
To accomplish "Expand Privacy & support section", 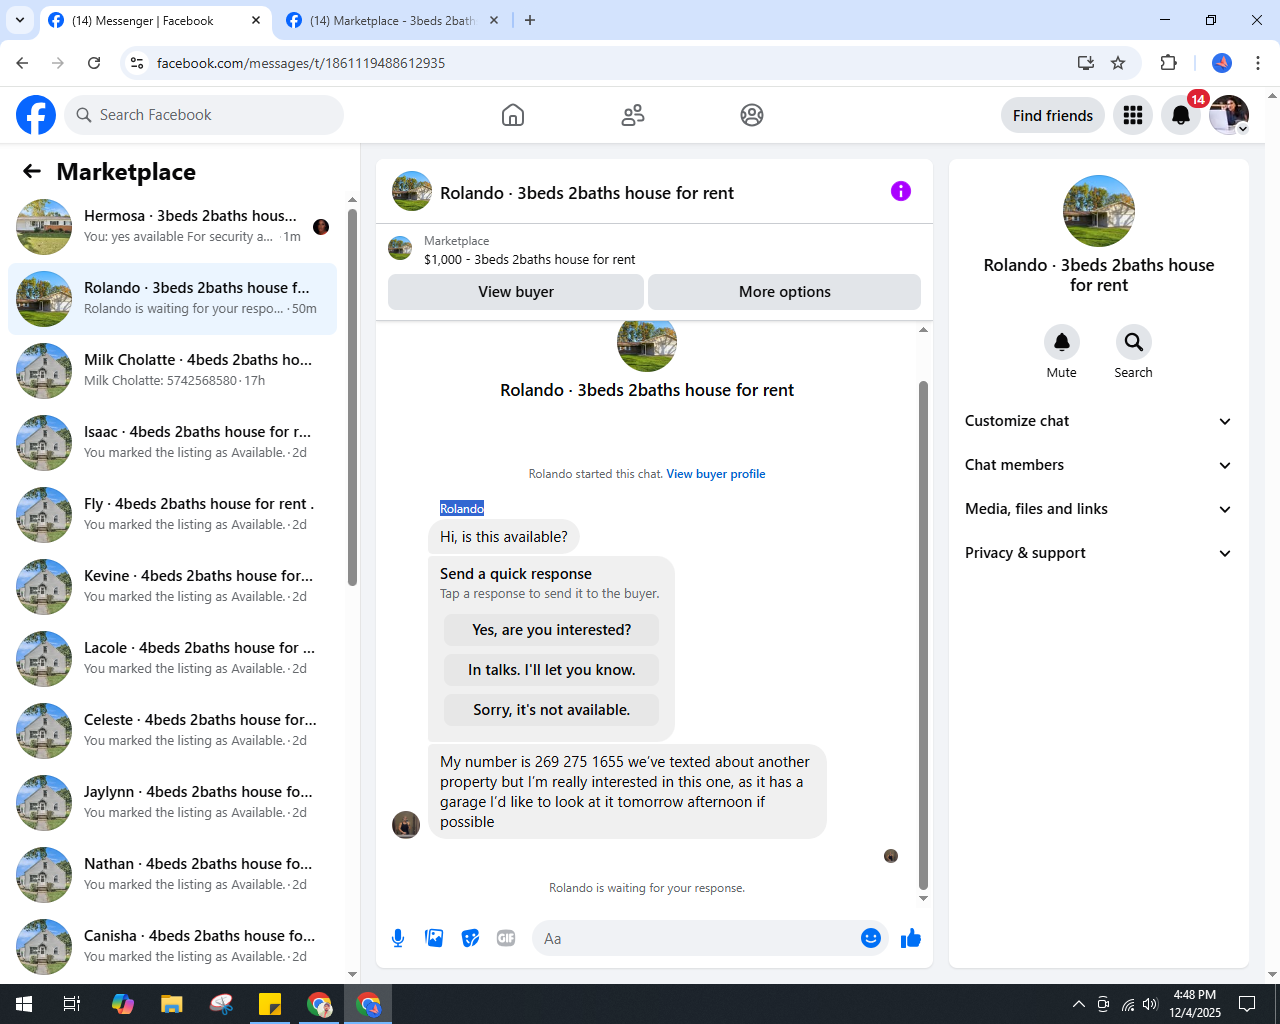I will 1099,553.
